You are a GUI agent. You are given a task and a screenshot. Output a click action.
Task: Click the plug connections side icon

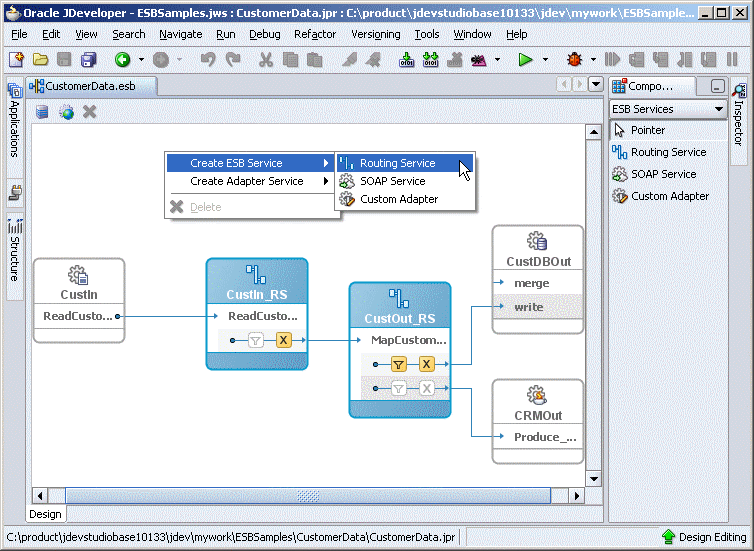pyautogui.click(x=15, y=193)
